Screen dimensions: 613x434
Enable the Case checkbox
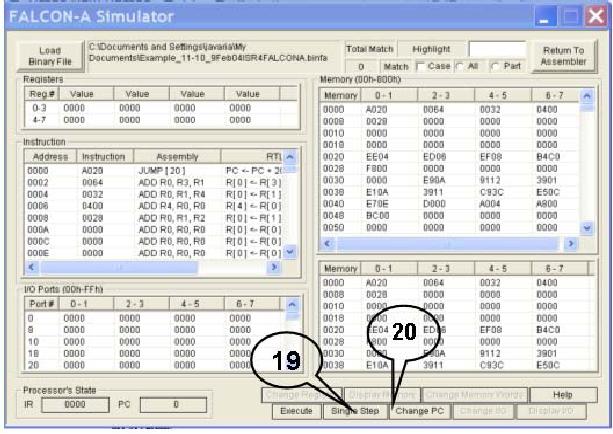pos(421,66)
